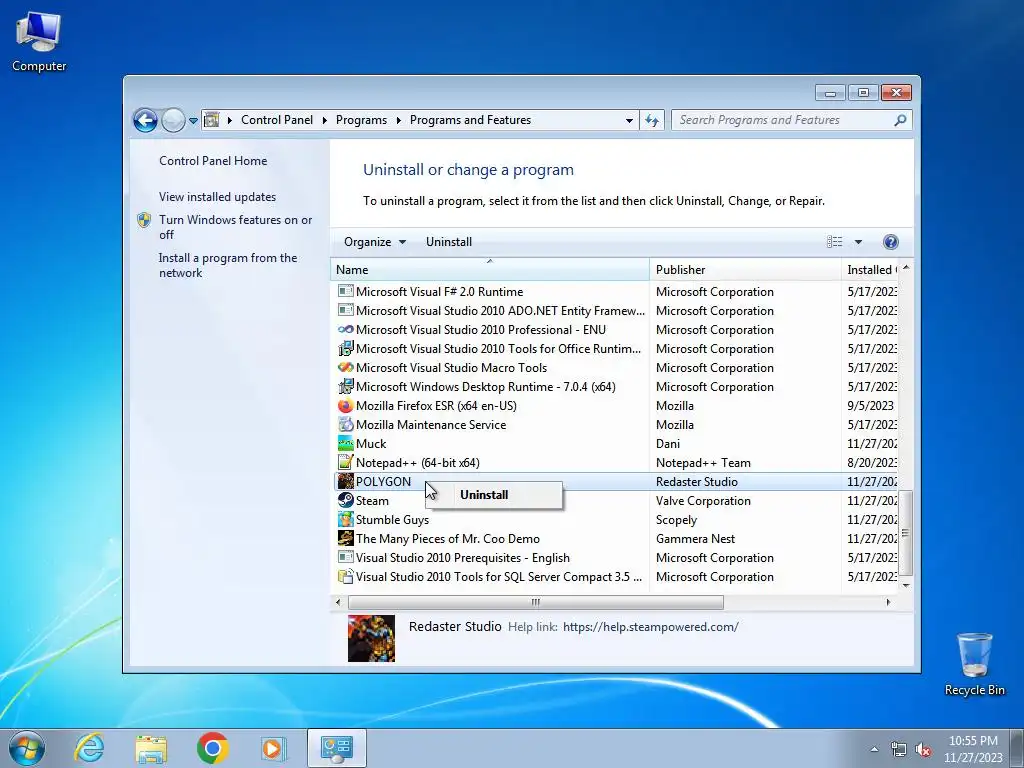Click Tools for Office Runtime icon
Screen dimensions: 1024x768
pos(345,349)
